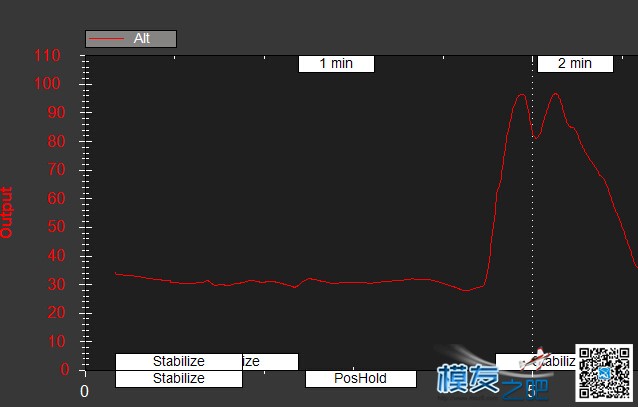Click the Output axis title
The width and height of the screenshot is (638, 407).
pos(6,212)
